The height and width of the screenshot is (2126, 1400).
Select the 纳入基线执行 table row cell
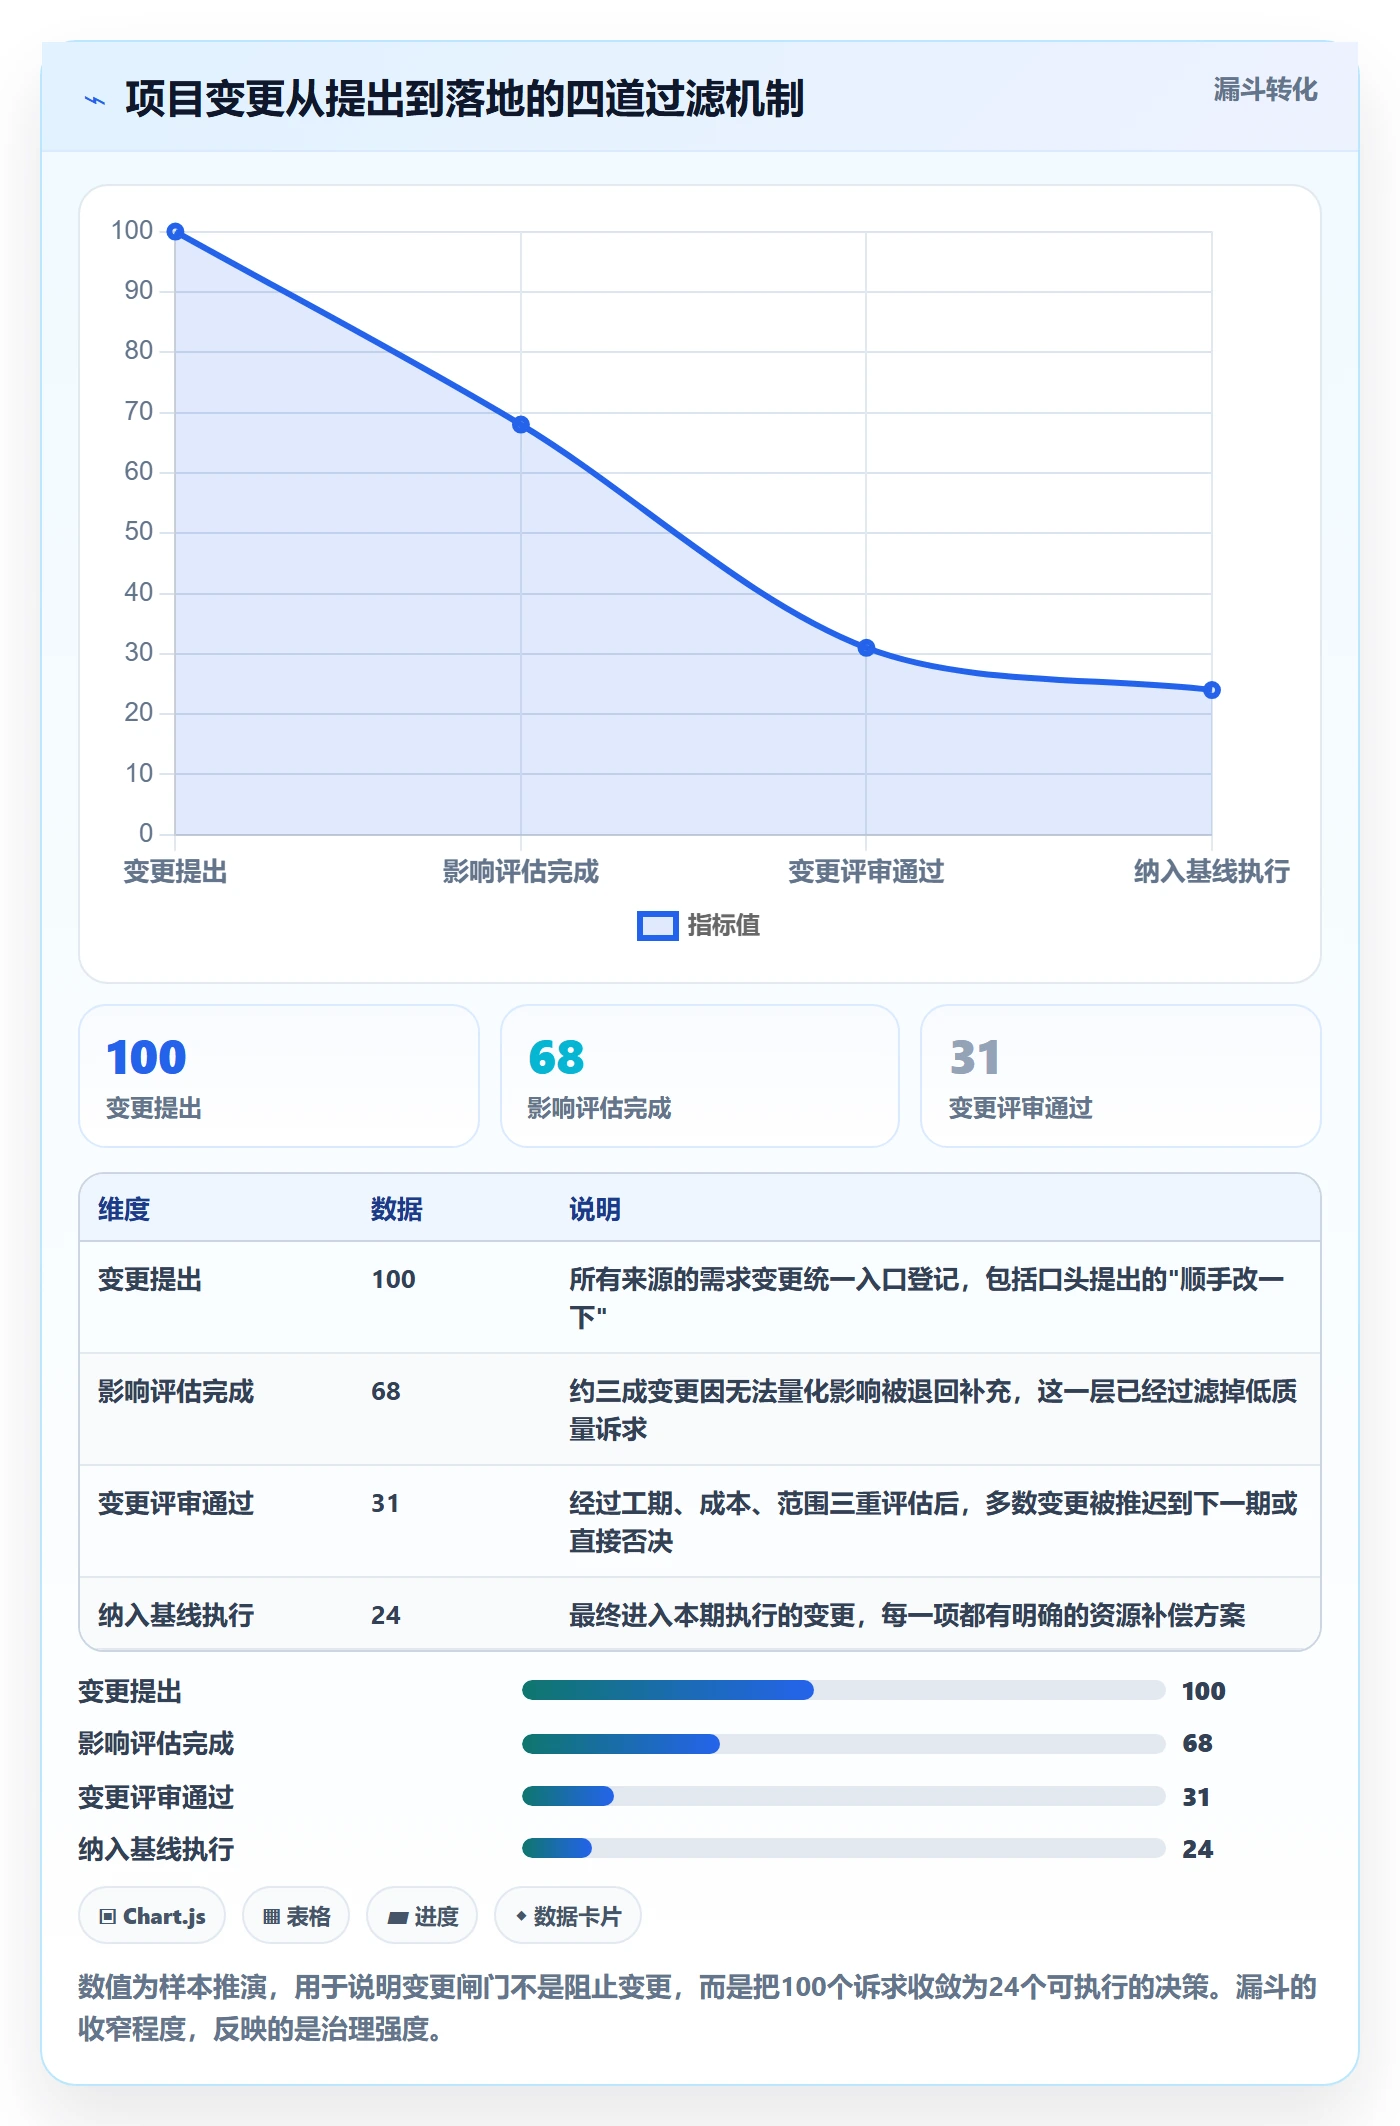coord(176,1615)
